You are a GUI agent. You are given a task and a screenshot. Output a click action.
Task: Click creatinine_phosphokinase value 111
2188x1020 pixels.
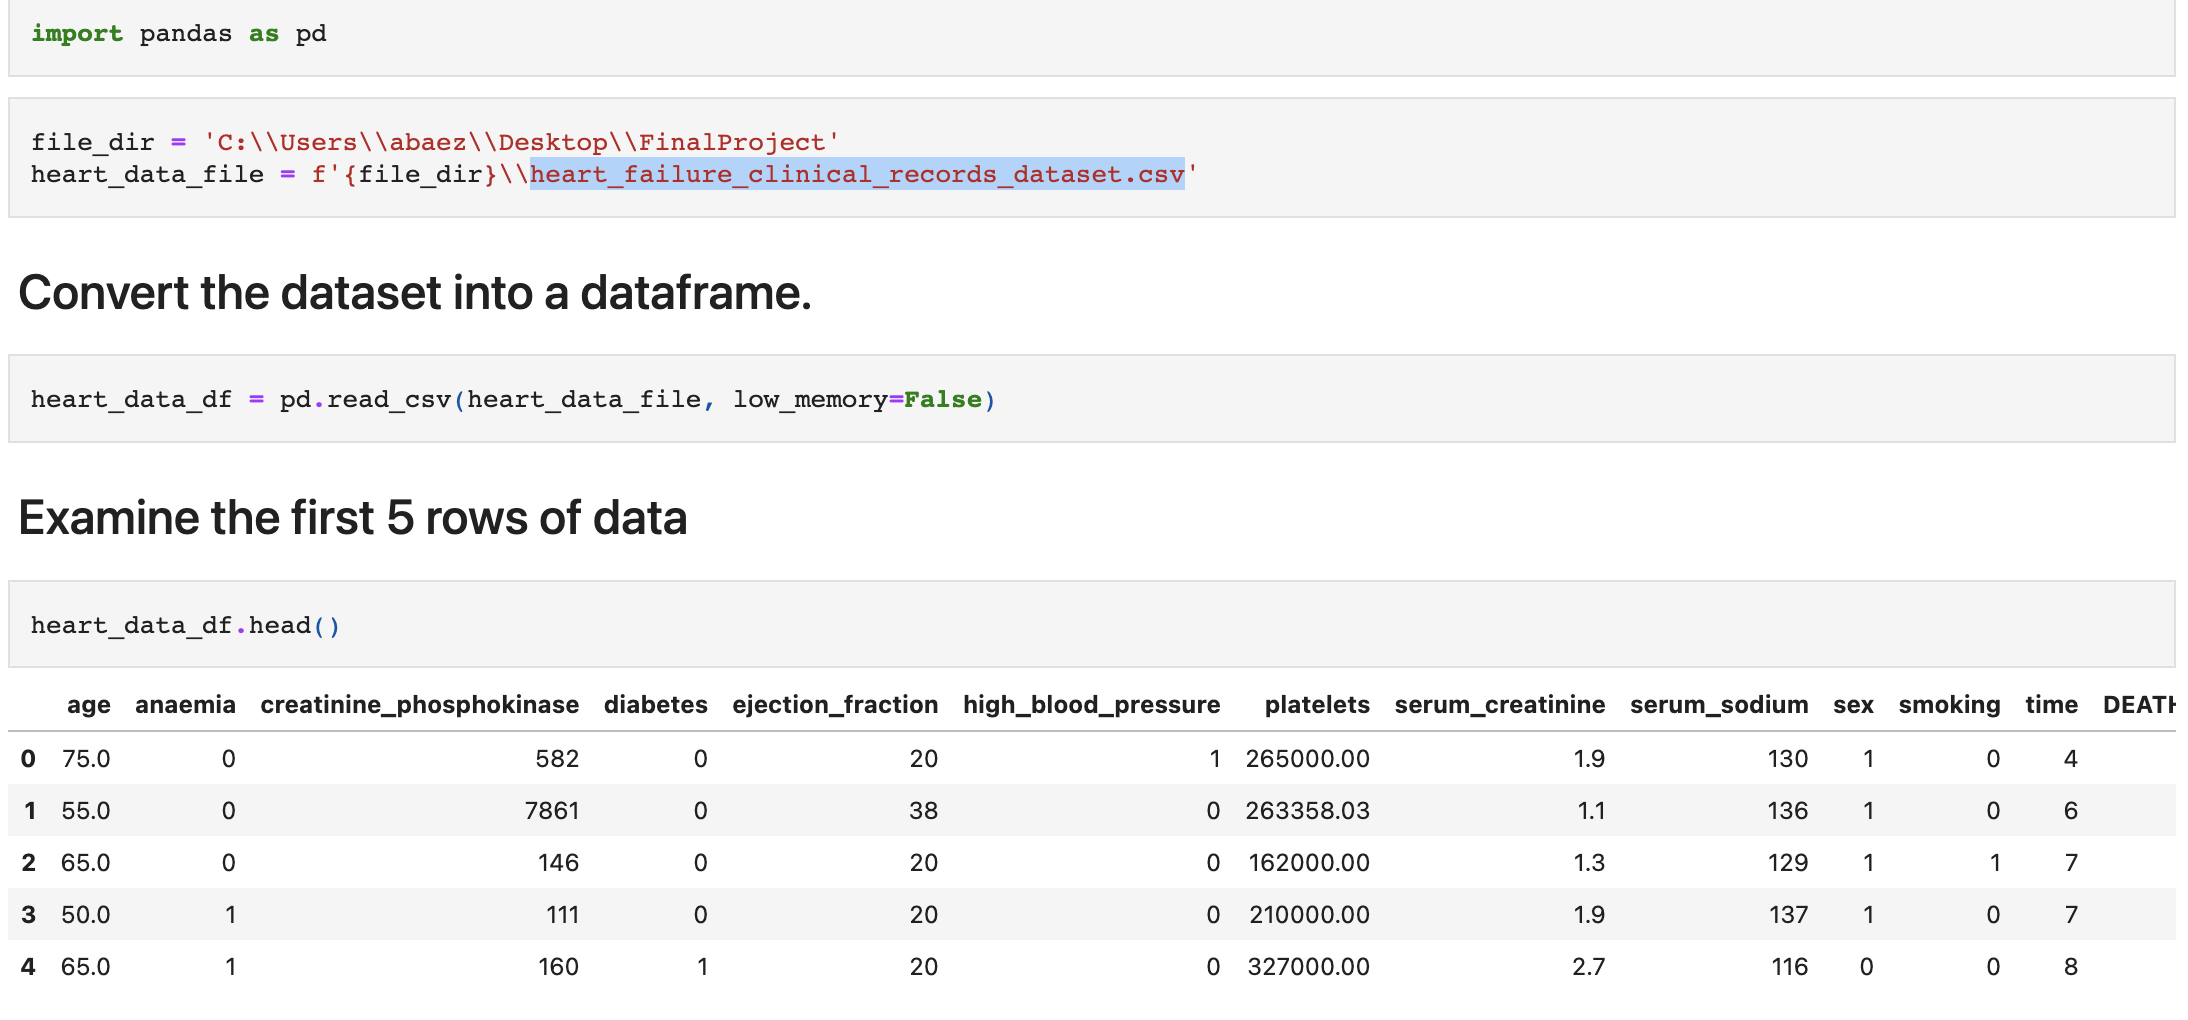point(562,915)
